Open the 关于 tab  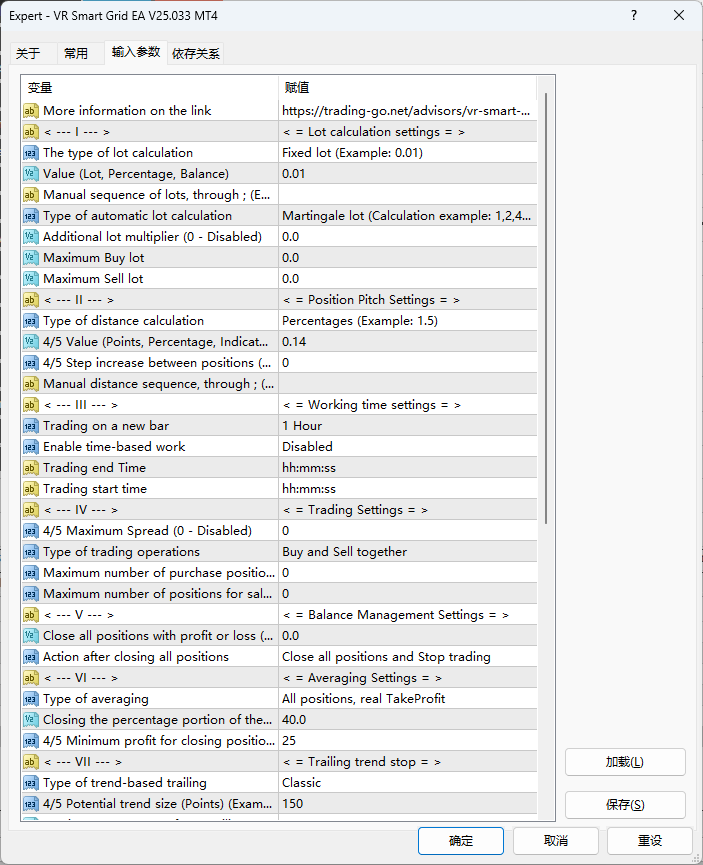(29, 54)
